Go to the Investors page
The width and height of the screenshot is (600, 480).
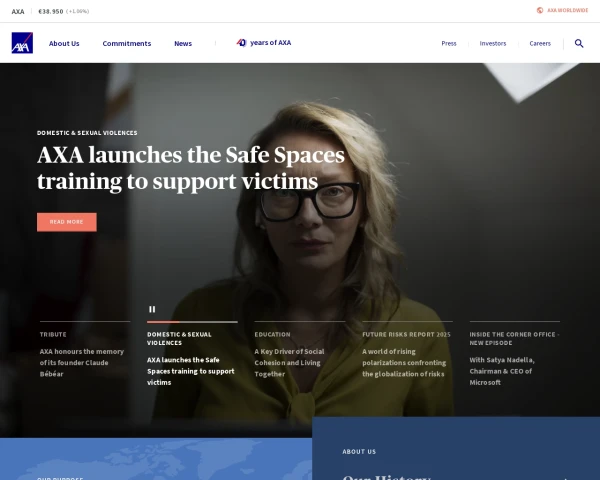(493, 43)
